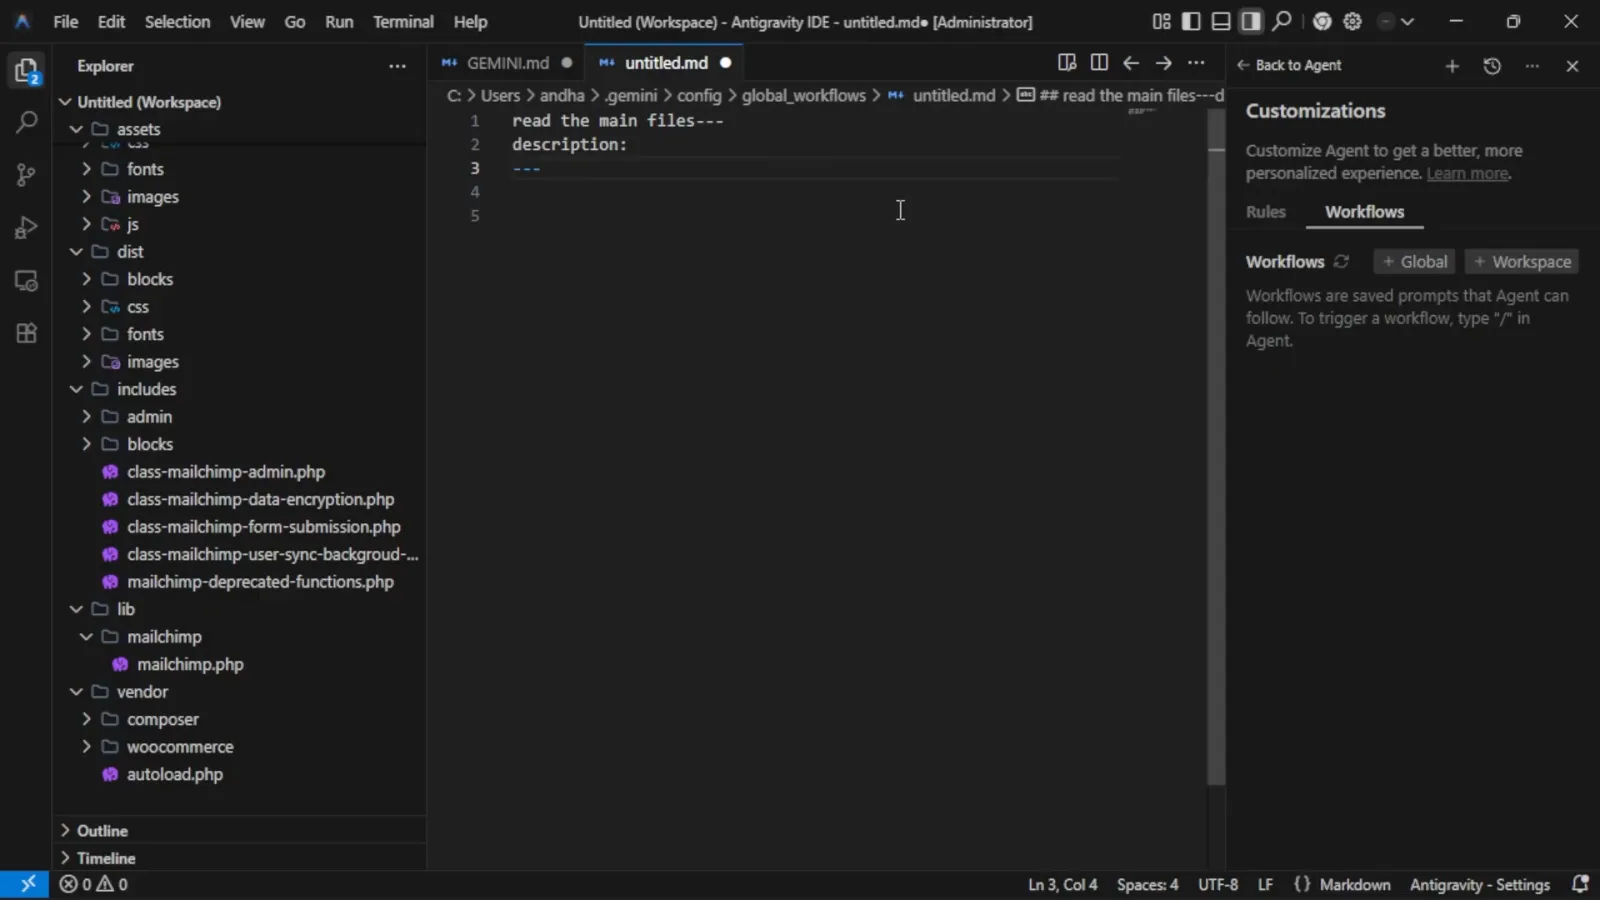1600x900 pixels.
Task: Open remote window indicator in status bar
Action: 25,884
